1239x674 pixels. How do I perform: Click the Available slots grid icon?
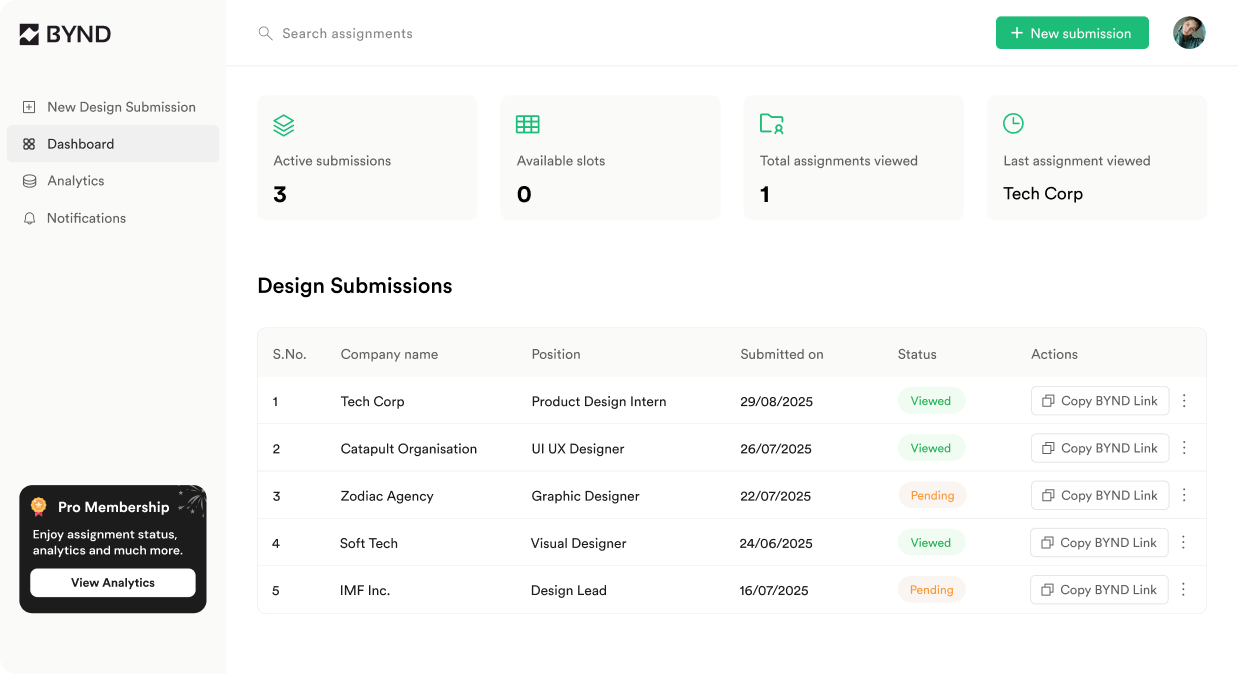coord(527,124)
